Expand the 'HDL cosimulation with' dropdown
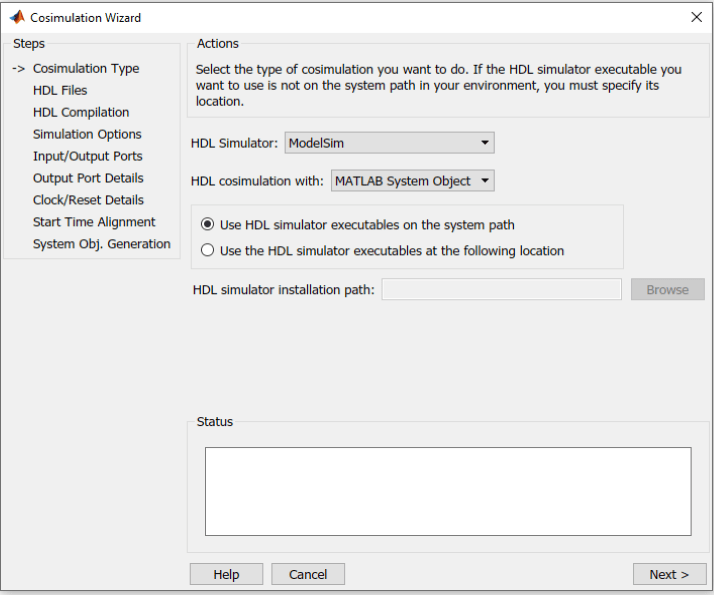This screenshot has height=595, width=714. 412,181
